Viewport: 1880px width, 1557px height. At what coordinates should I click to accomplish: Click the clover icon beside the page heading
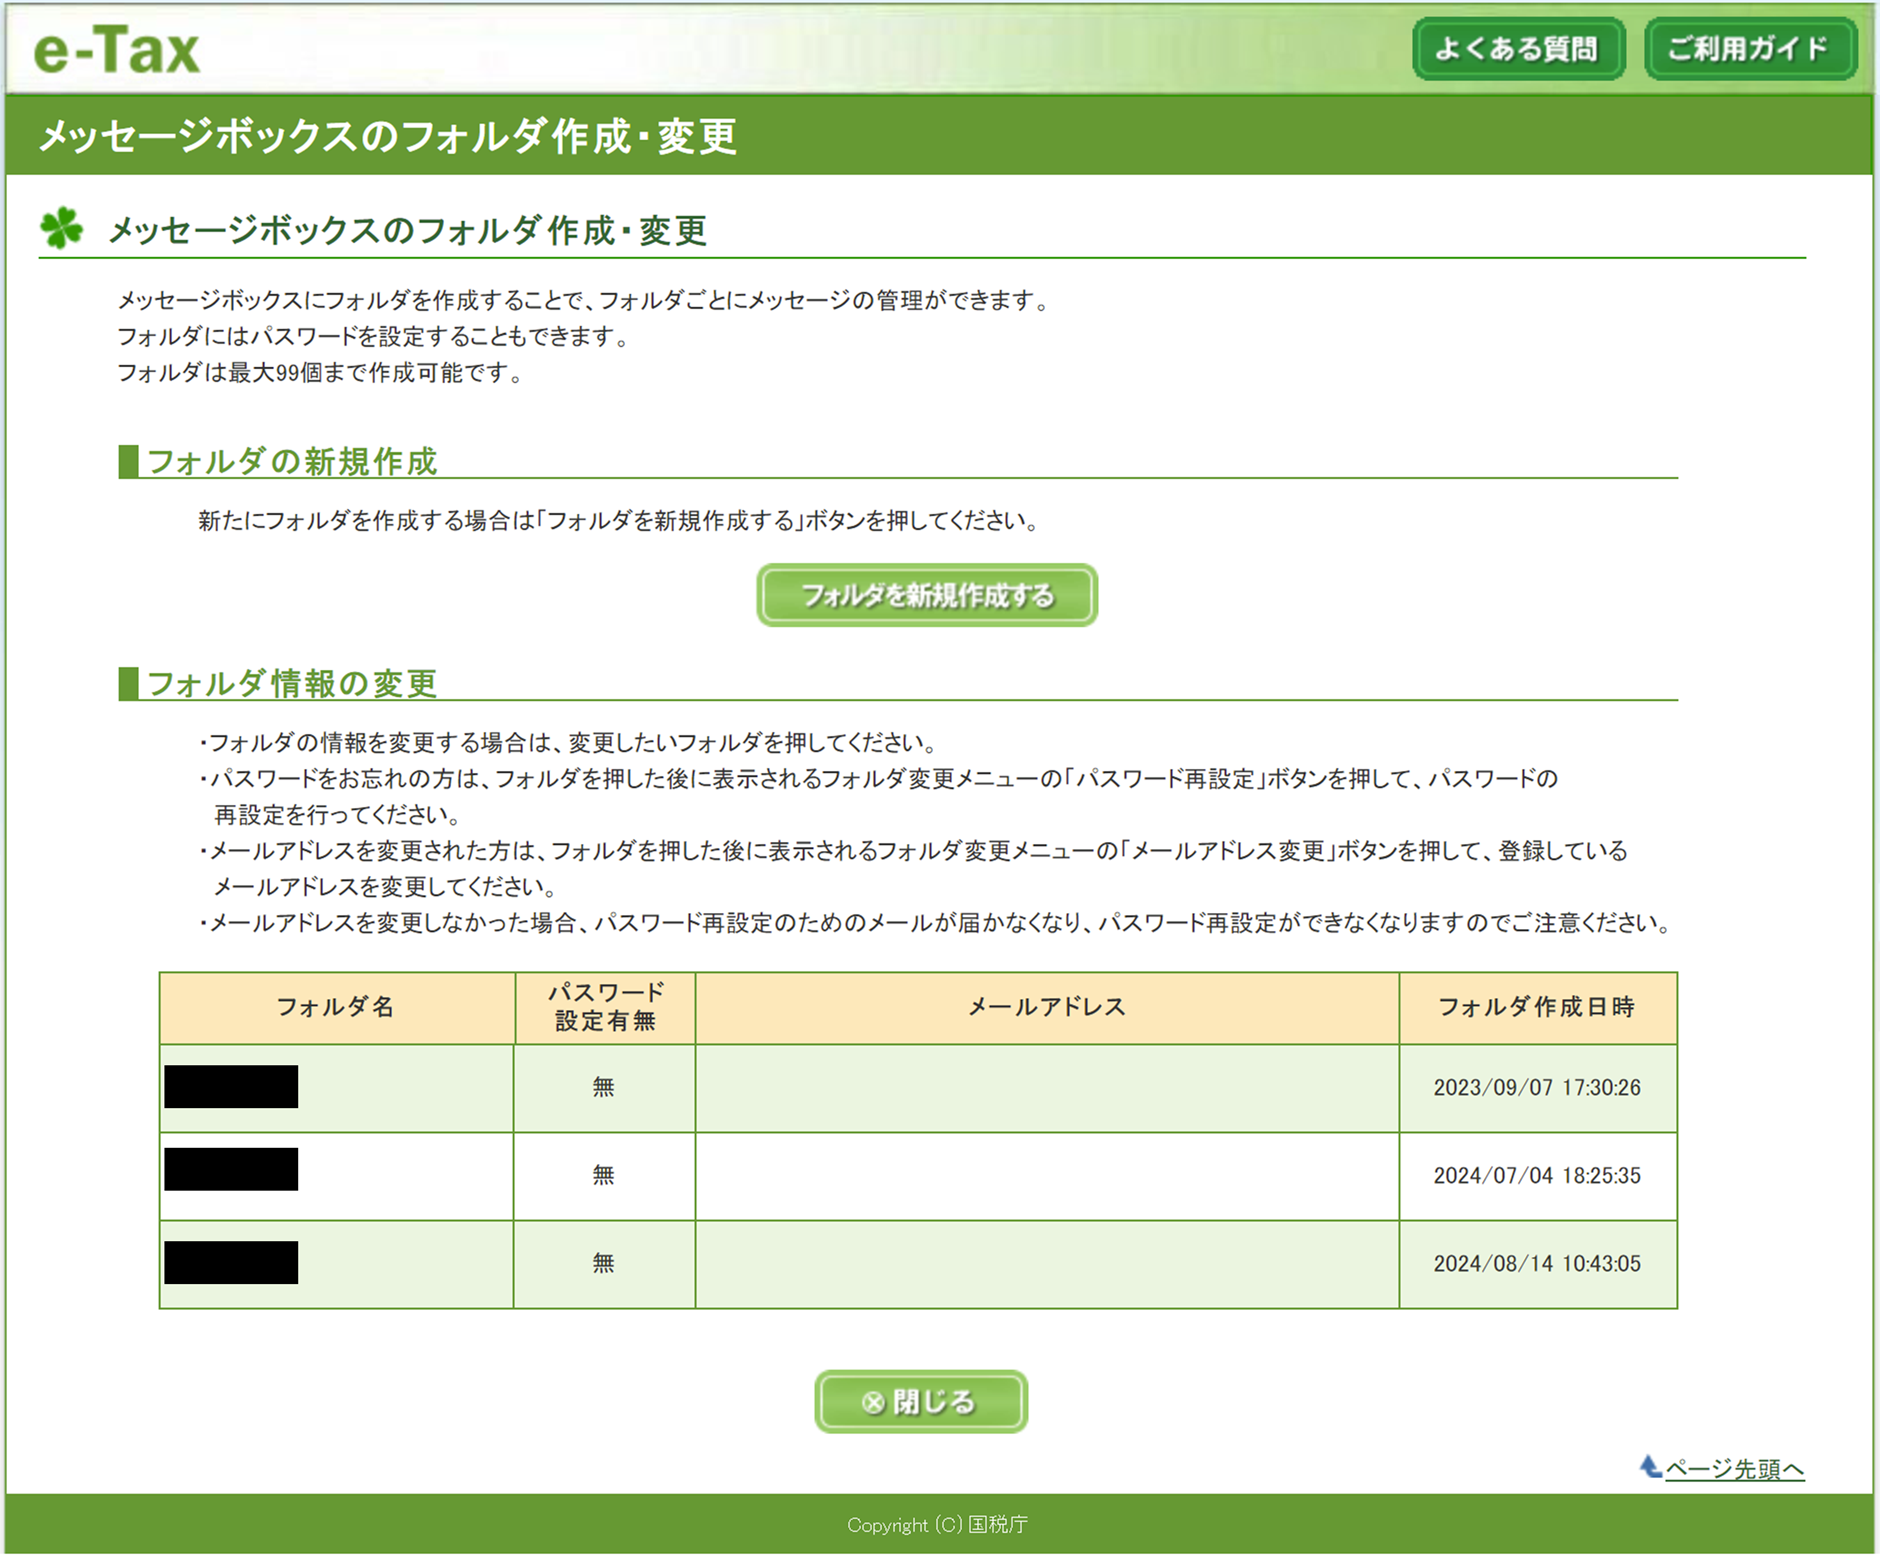[62, 228]
